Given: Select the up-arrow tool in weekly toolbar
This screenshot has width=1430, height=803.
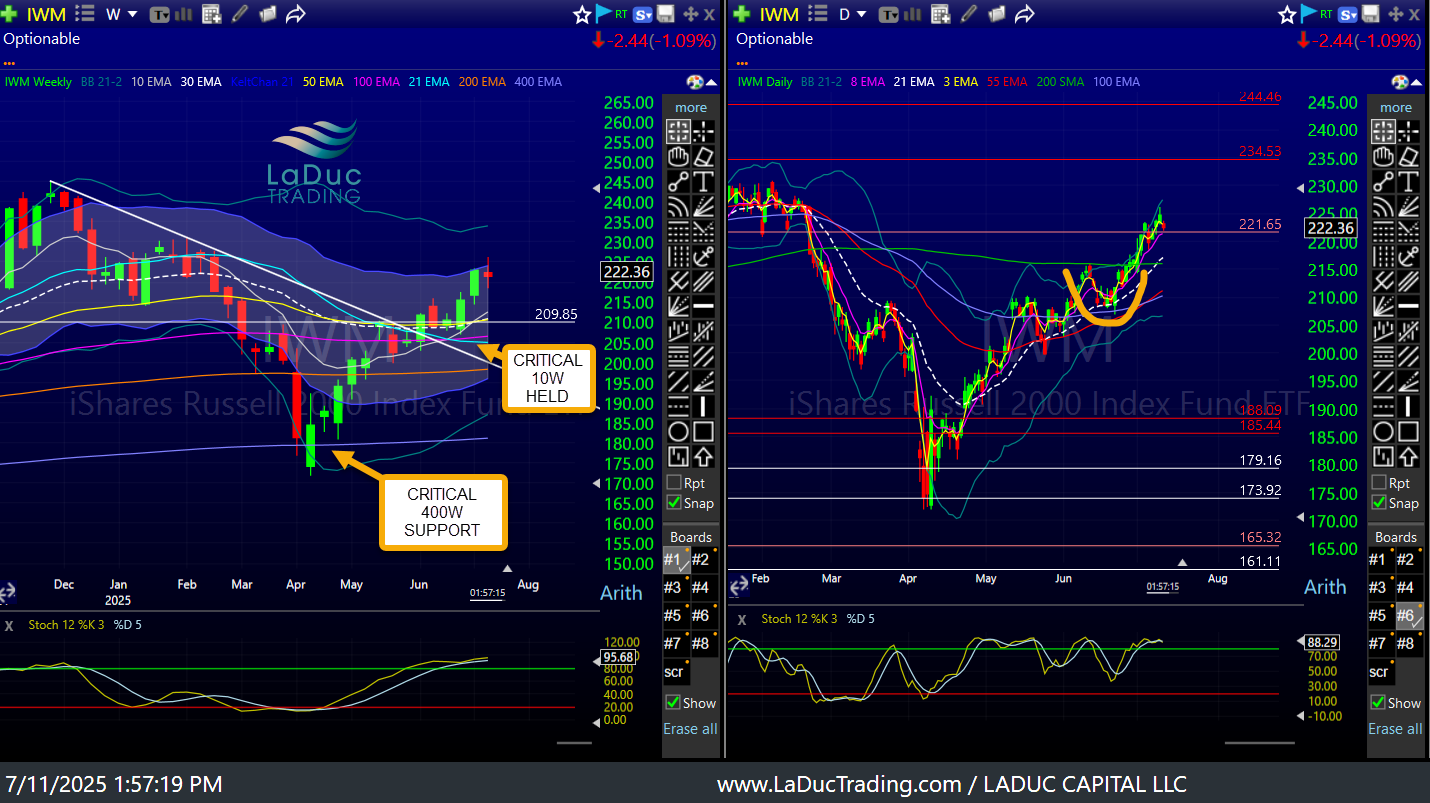Looking at the screenshot, I should coord(703,456).
